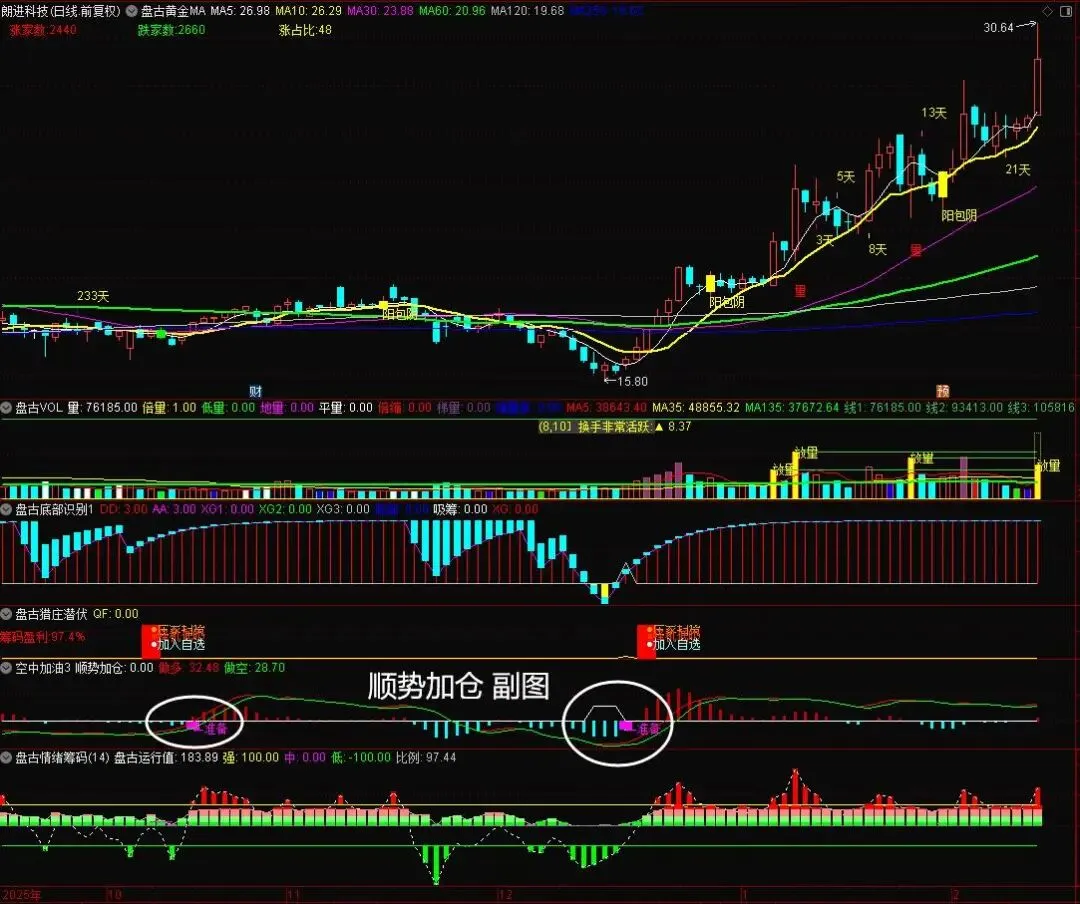Viewport: 1080px width, 904px height.
Task: Click the 做多 32.48 value
Action: click(189, 668)
